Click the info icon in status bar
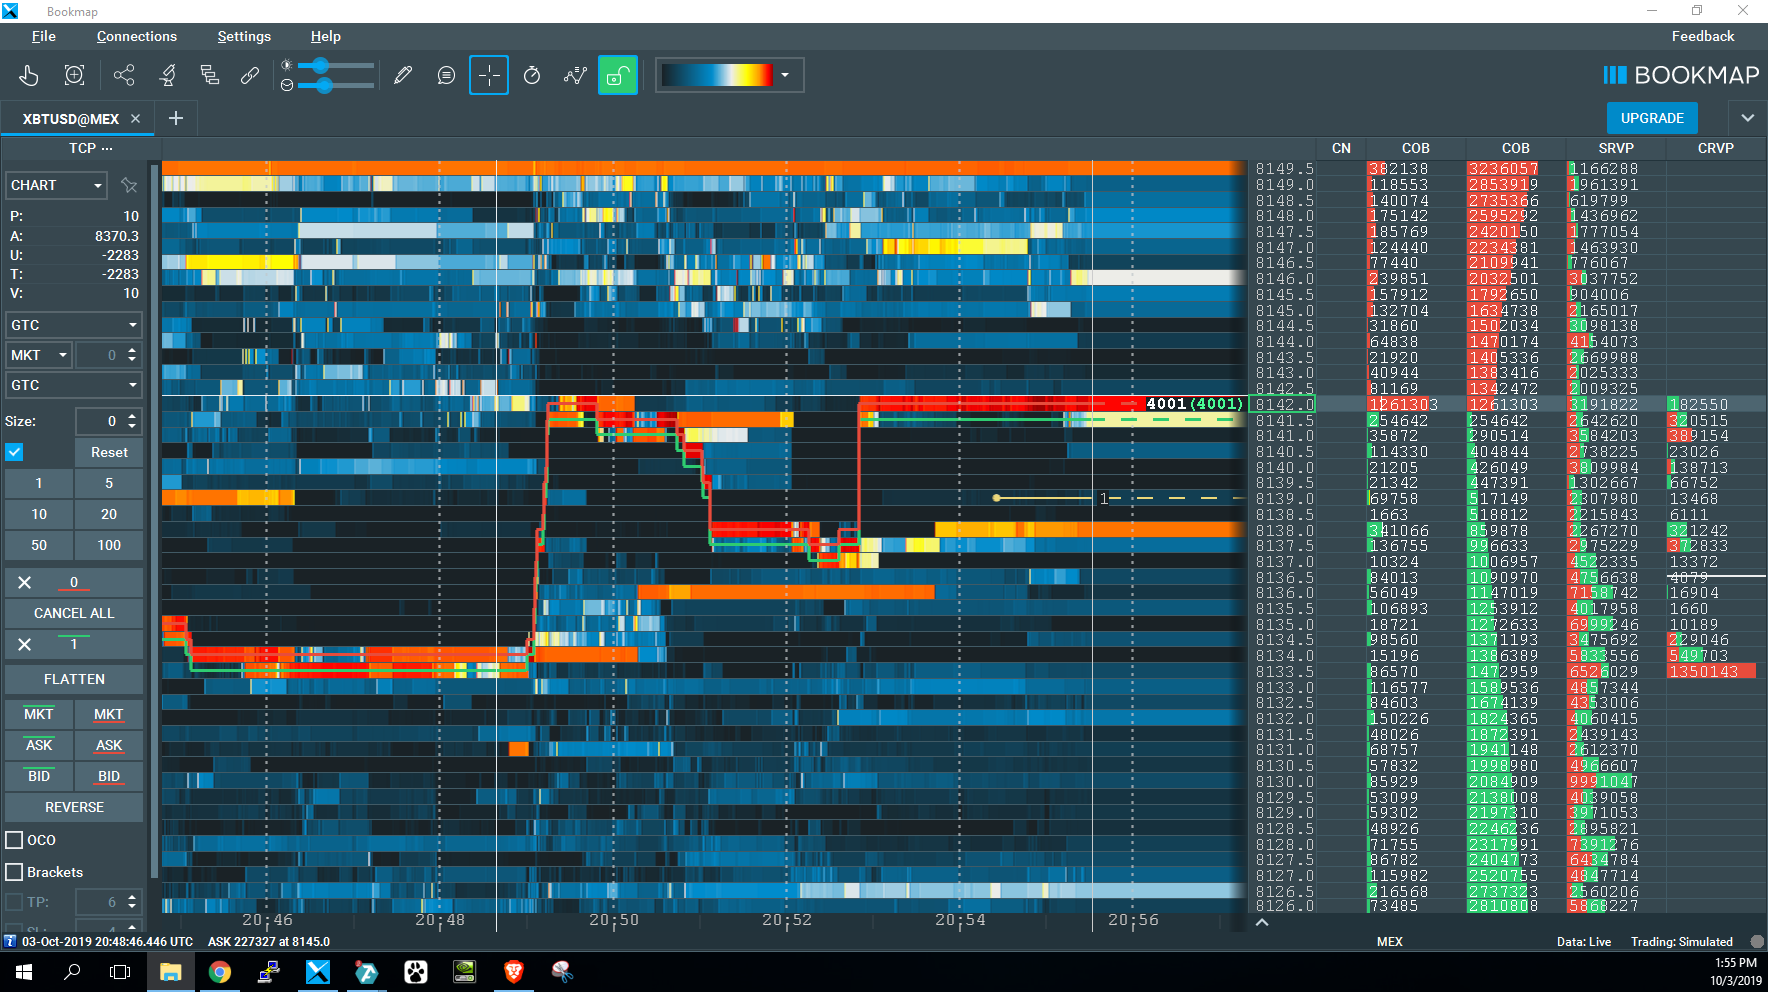Image resolution: width=1768 pixels, height=992 pixels. tap(10, 941)
